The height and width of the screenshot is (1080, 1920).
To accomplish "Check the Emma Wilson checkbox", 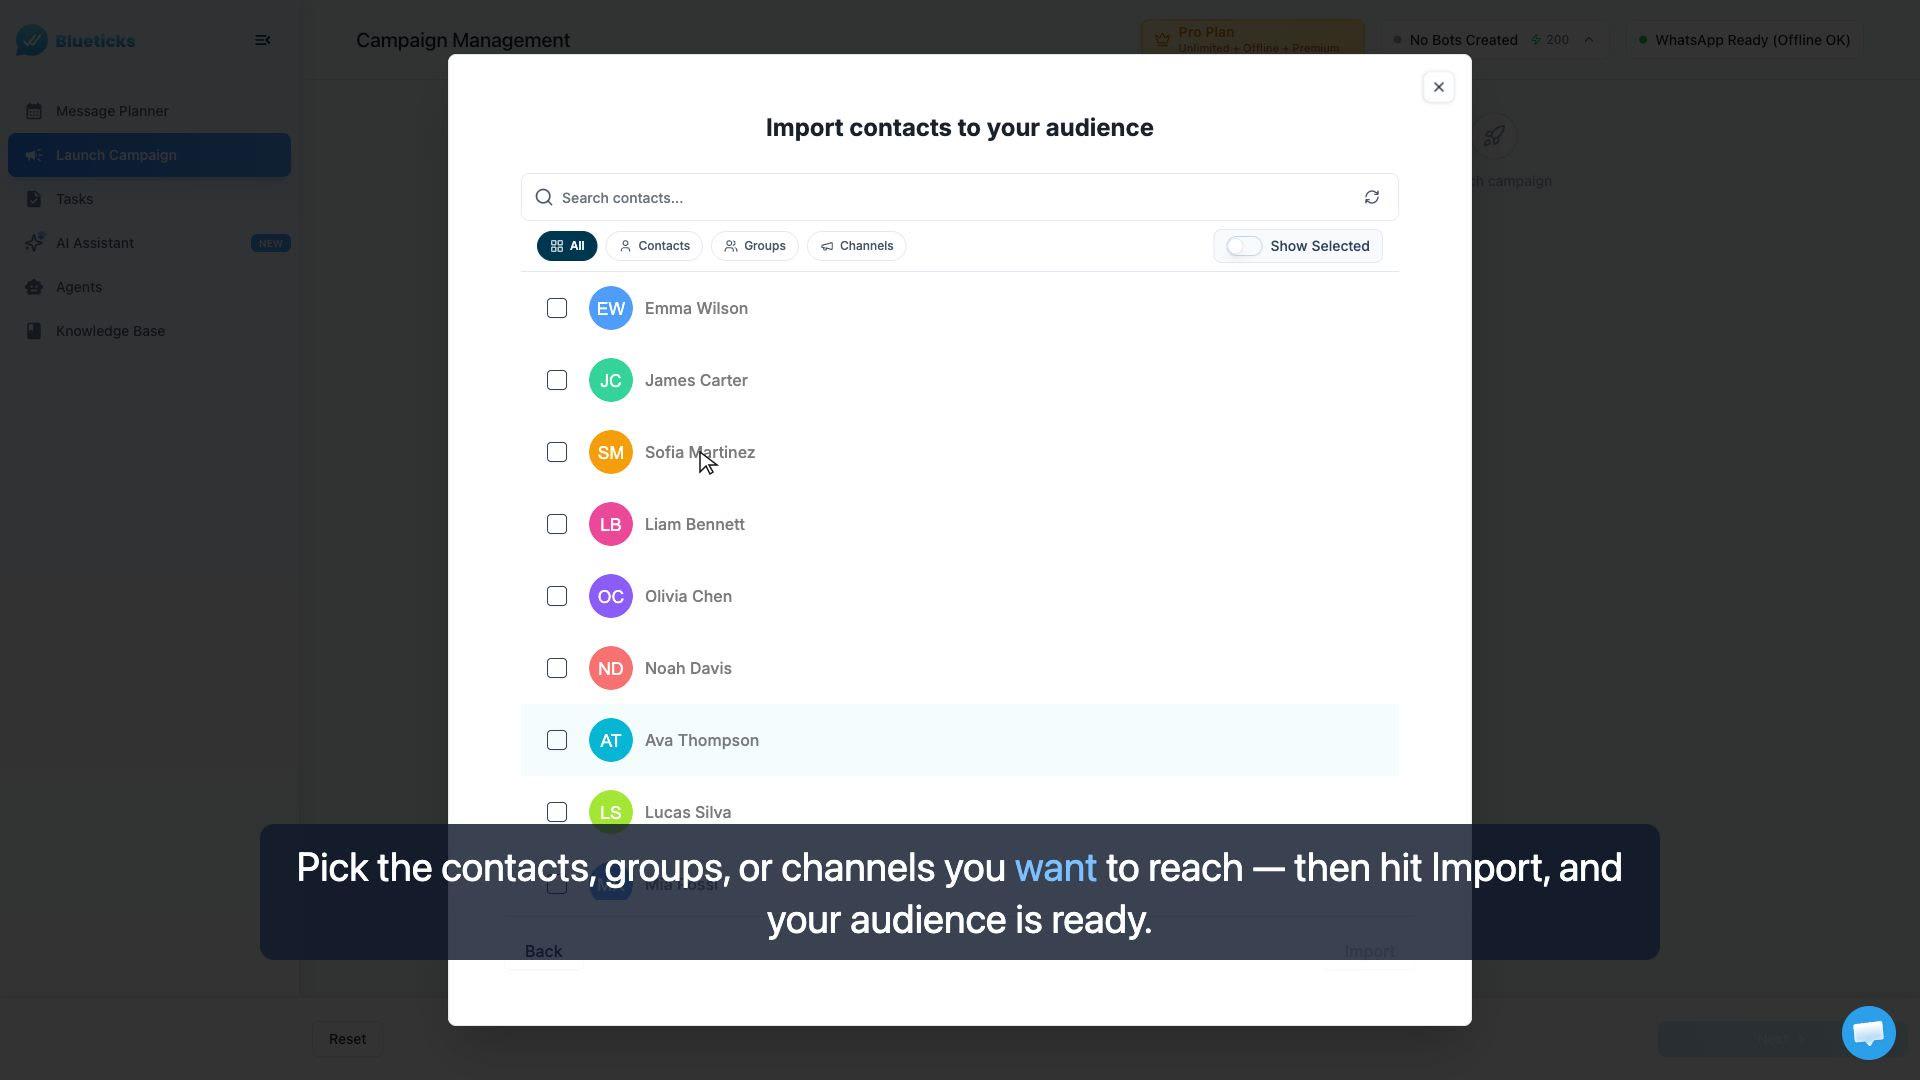I will click(557, 308).
